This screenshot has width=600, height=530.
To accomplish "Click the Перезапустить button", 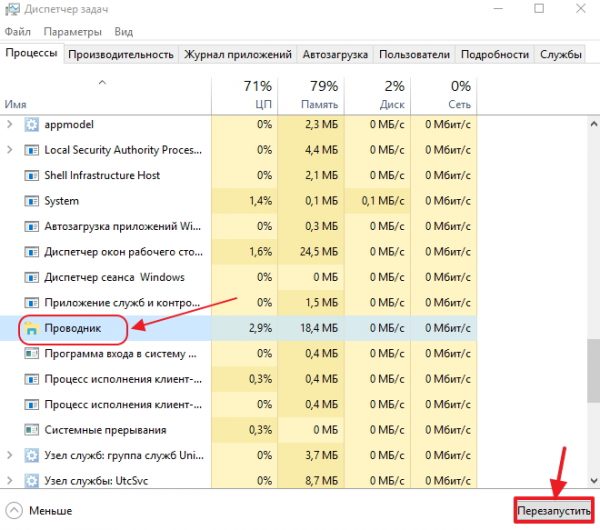I will [x=554, y=511].
